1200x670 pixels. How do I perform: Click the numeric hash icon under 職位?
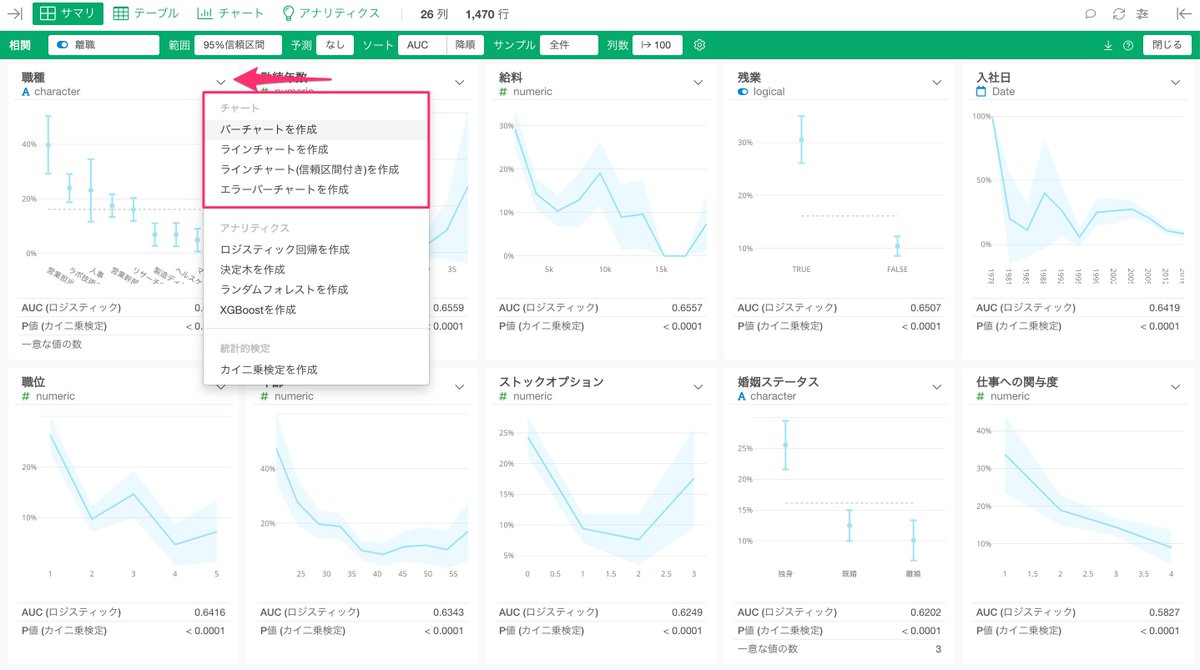[x=26, y=397]
